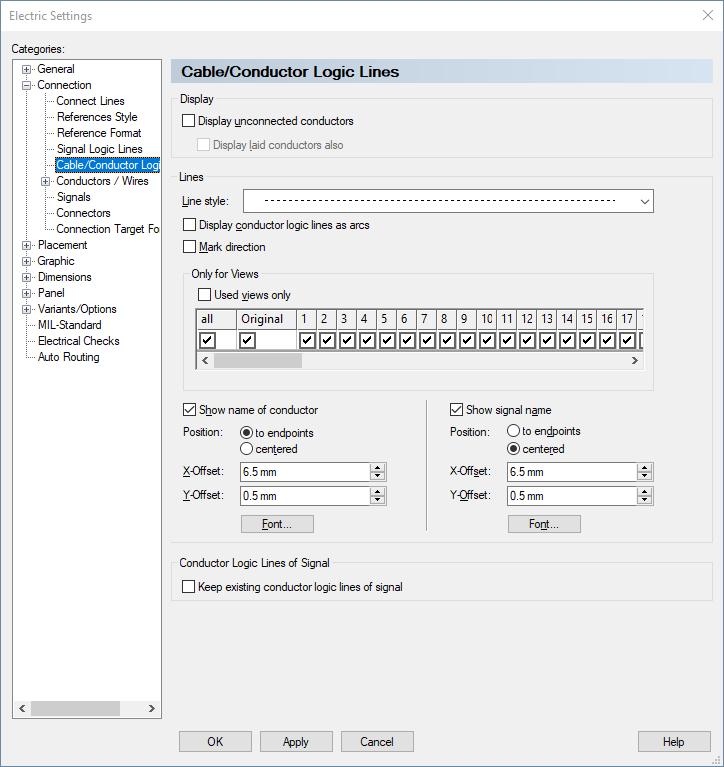
Task: Uncheck the Original view checkbox
Action: [248, 340]
